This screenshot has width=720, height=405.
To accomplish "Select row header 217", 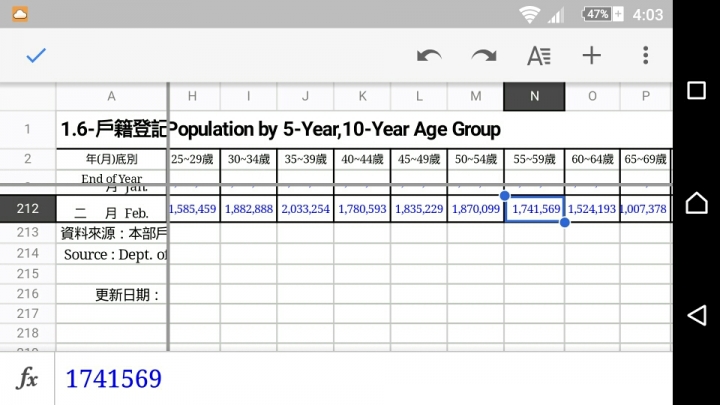I will click(28, 314).
